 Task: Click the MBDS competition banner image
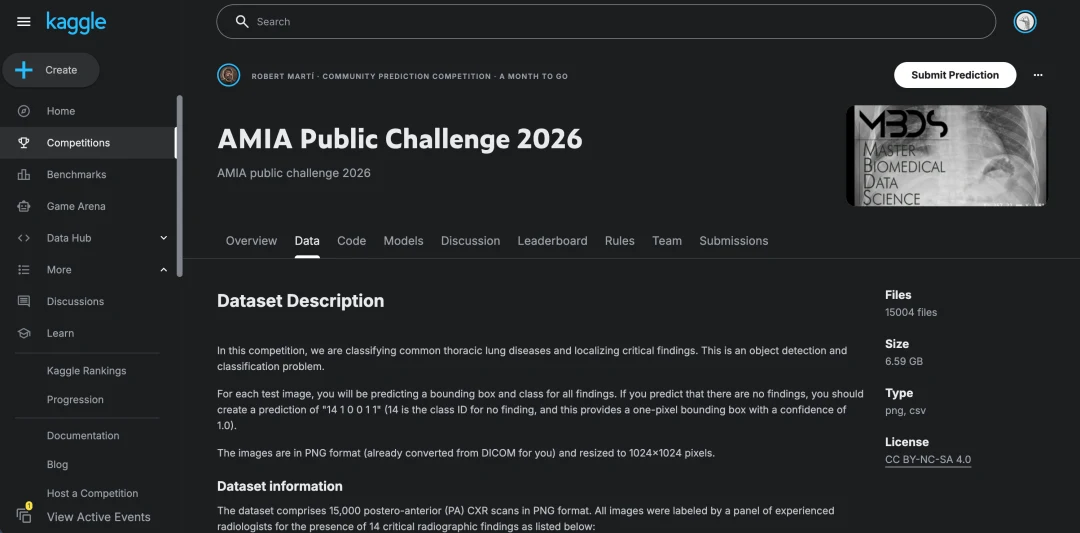946,156
